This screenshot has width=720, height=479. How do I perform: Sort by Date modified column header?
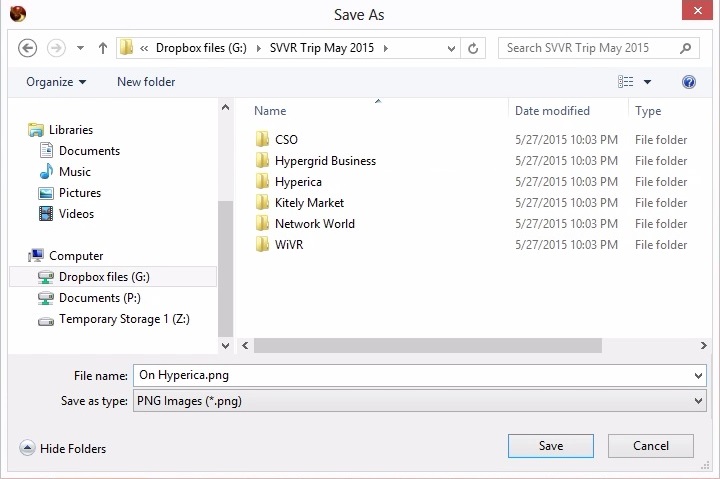pos(552,111)
